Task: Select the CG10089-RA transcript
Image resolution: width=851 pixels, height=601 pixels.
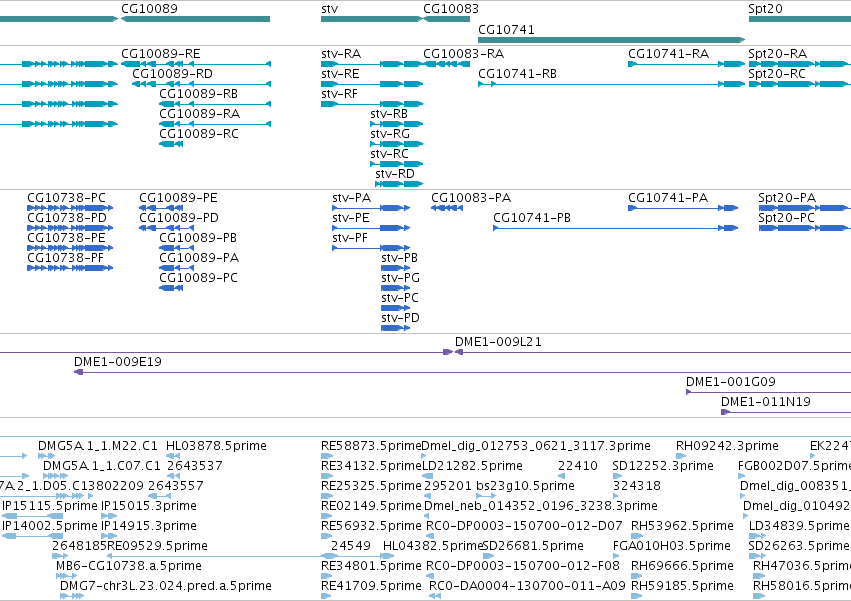Action: [215, 124]
